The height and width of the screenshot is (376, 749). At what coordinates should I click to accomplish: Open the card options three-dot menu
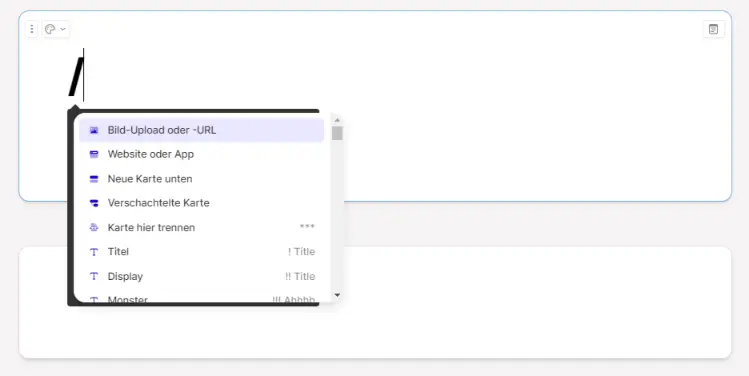32,30
